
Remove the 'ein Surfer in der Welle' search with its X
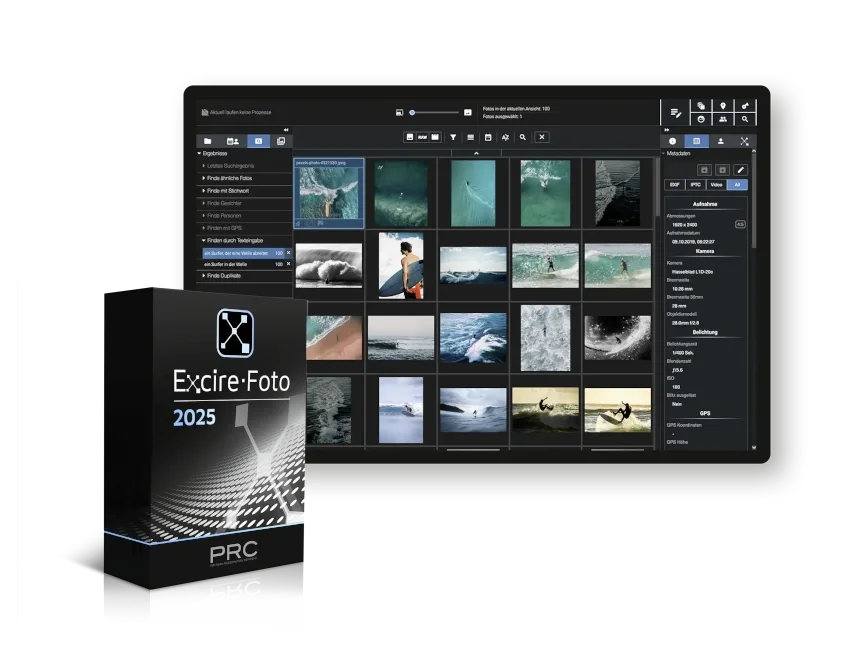pos(288,264)
